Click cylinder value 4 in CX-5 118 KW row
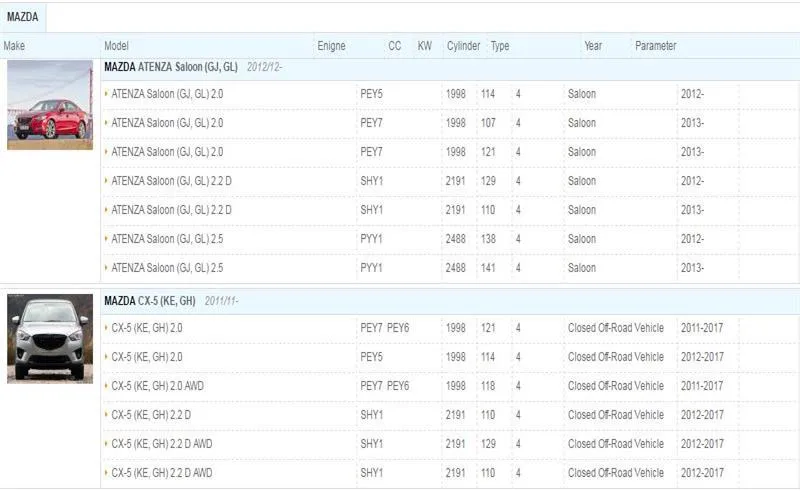The image size is (800, 491). pyautogui.click(x=518, y=386)
